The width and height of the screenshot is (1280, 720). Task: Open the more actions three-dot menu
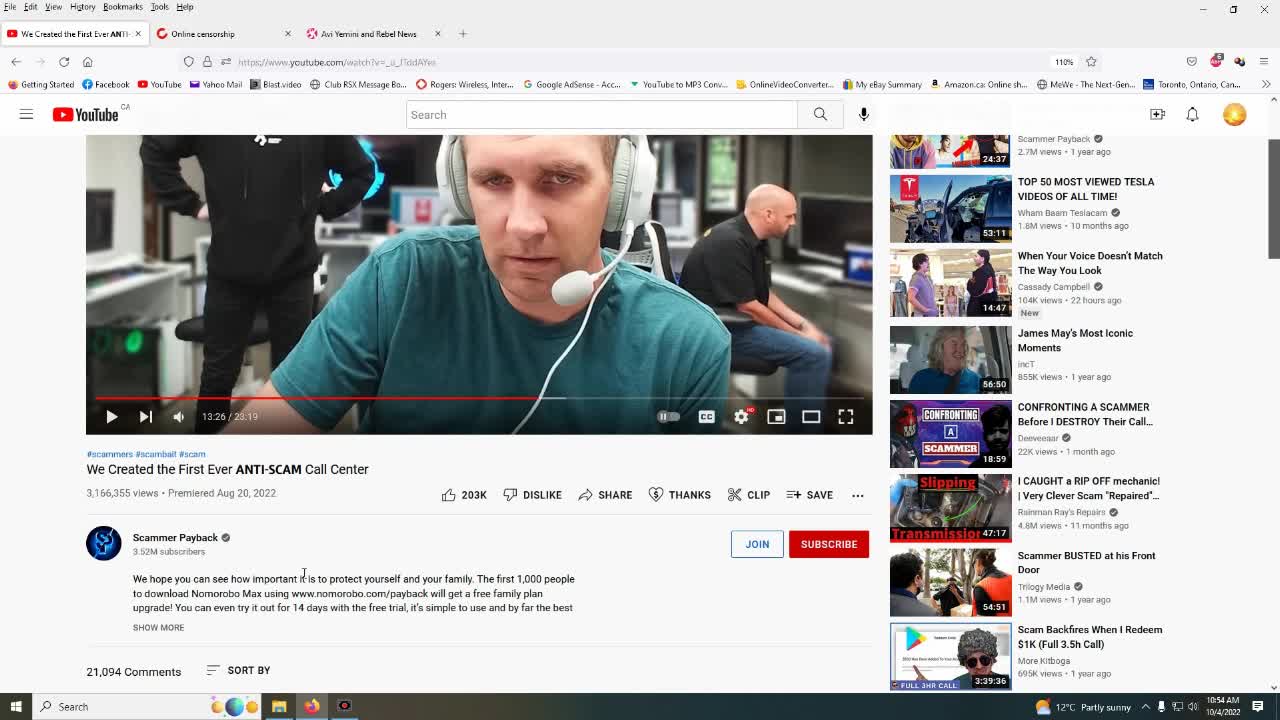point(858,495)
